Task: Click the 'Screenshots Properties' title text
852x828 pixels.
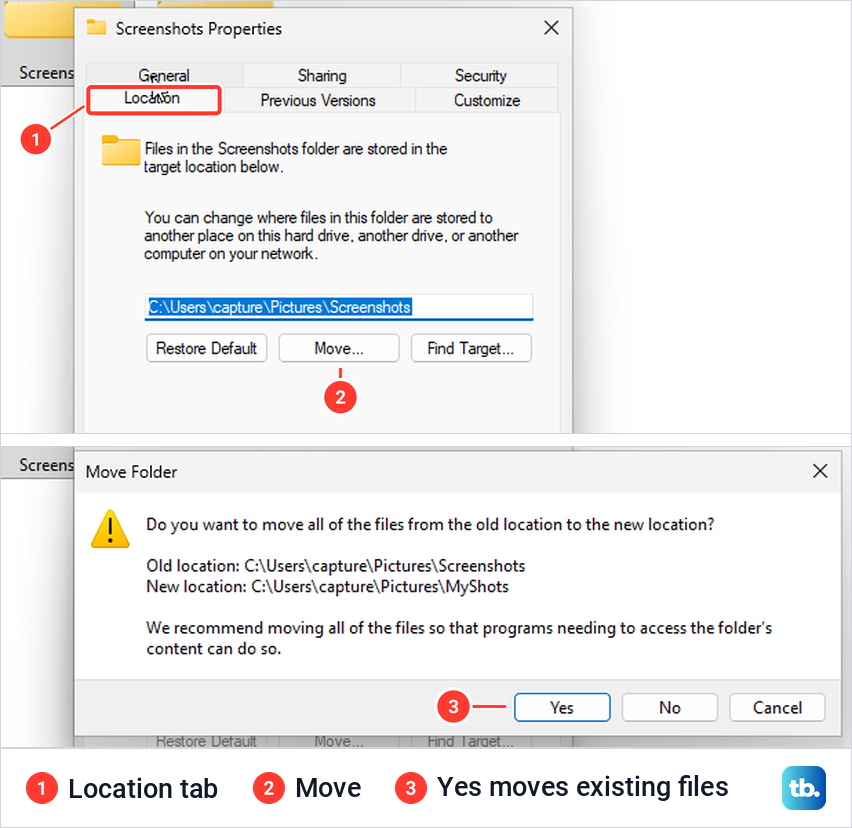Action: tap(198, 28)
